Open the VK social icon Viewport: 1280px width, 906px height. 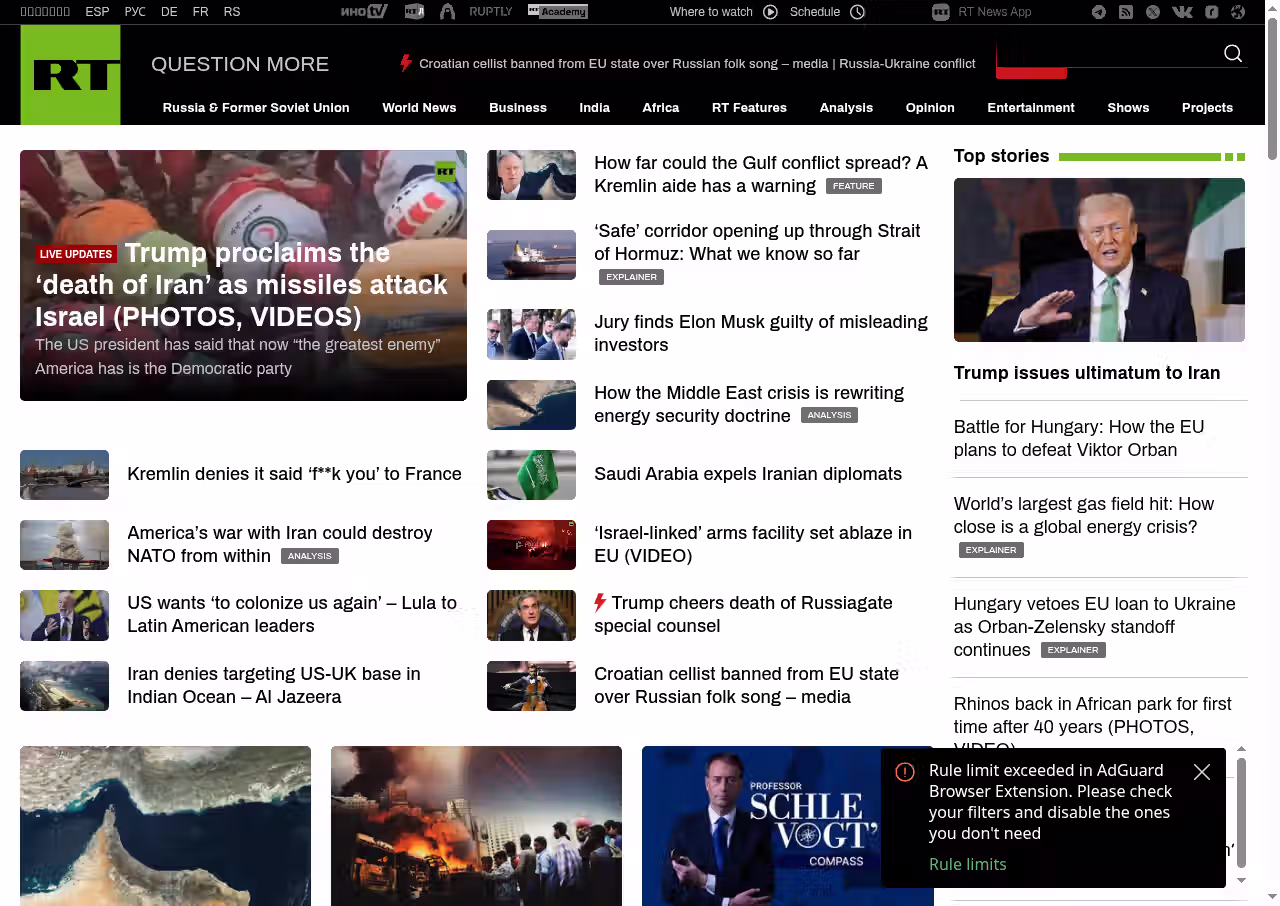pos(1182,12)
